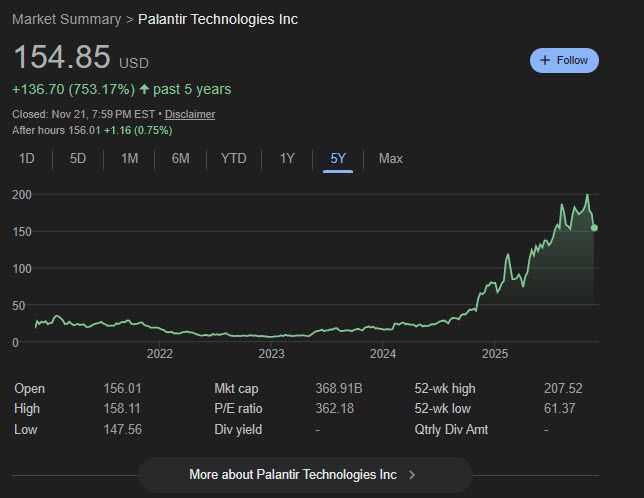
Task: Click the 52-wk high value 207.52
Action: [563, 388]
